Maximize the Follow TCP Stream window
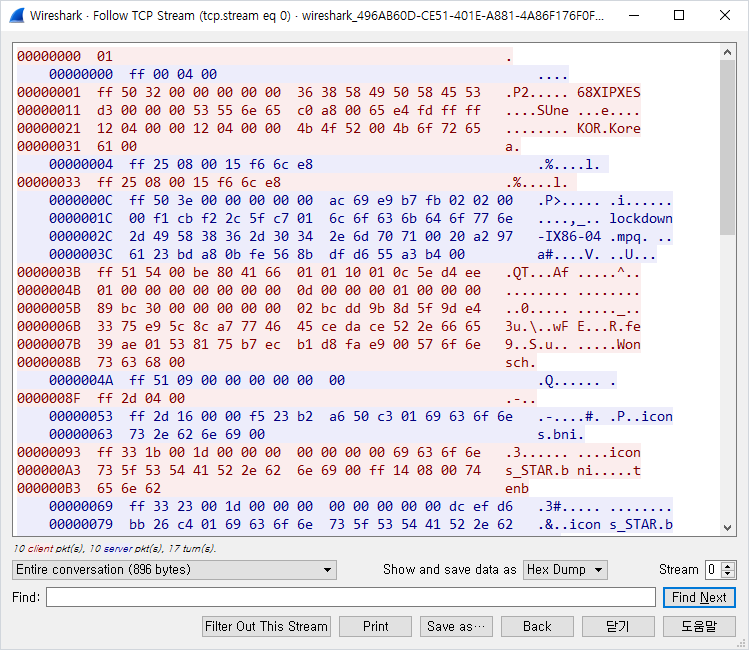 pos(679,15)
